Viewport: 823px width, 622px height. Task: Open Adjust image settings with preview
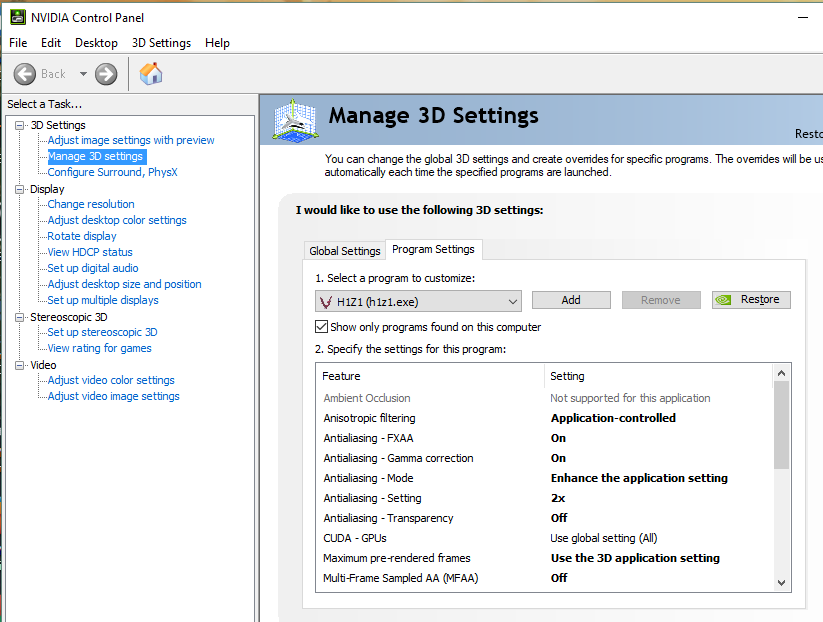click(131, 140)
